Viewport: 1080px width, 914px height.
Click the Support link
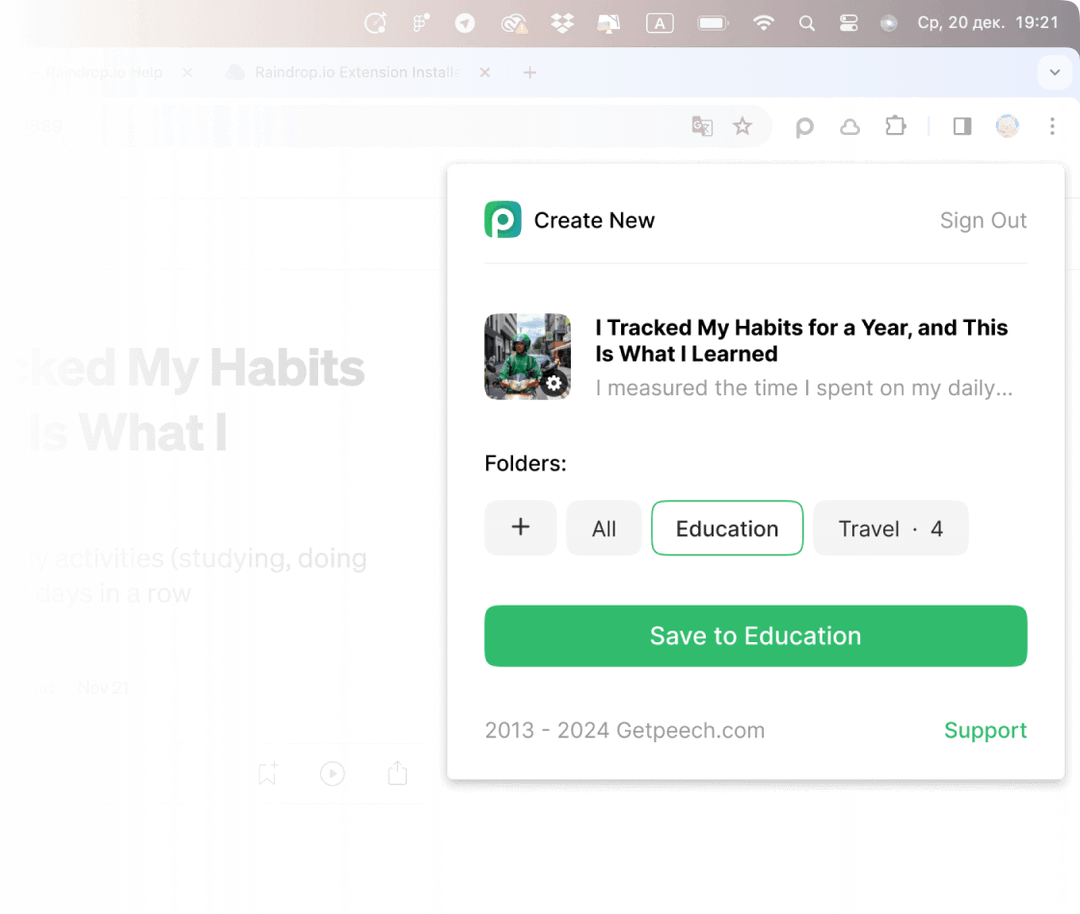pos(985,730)
